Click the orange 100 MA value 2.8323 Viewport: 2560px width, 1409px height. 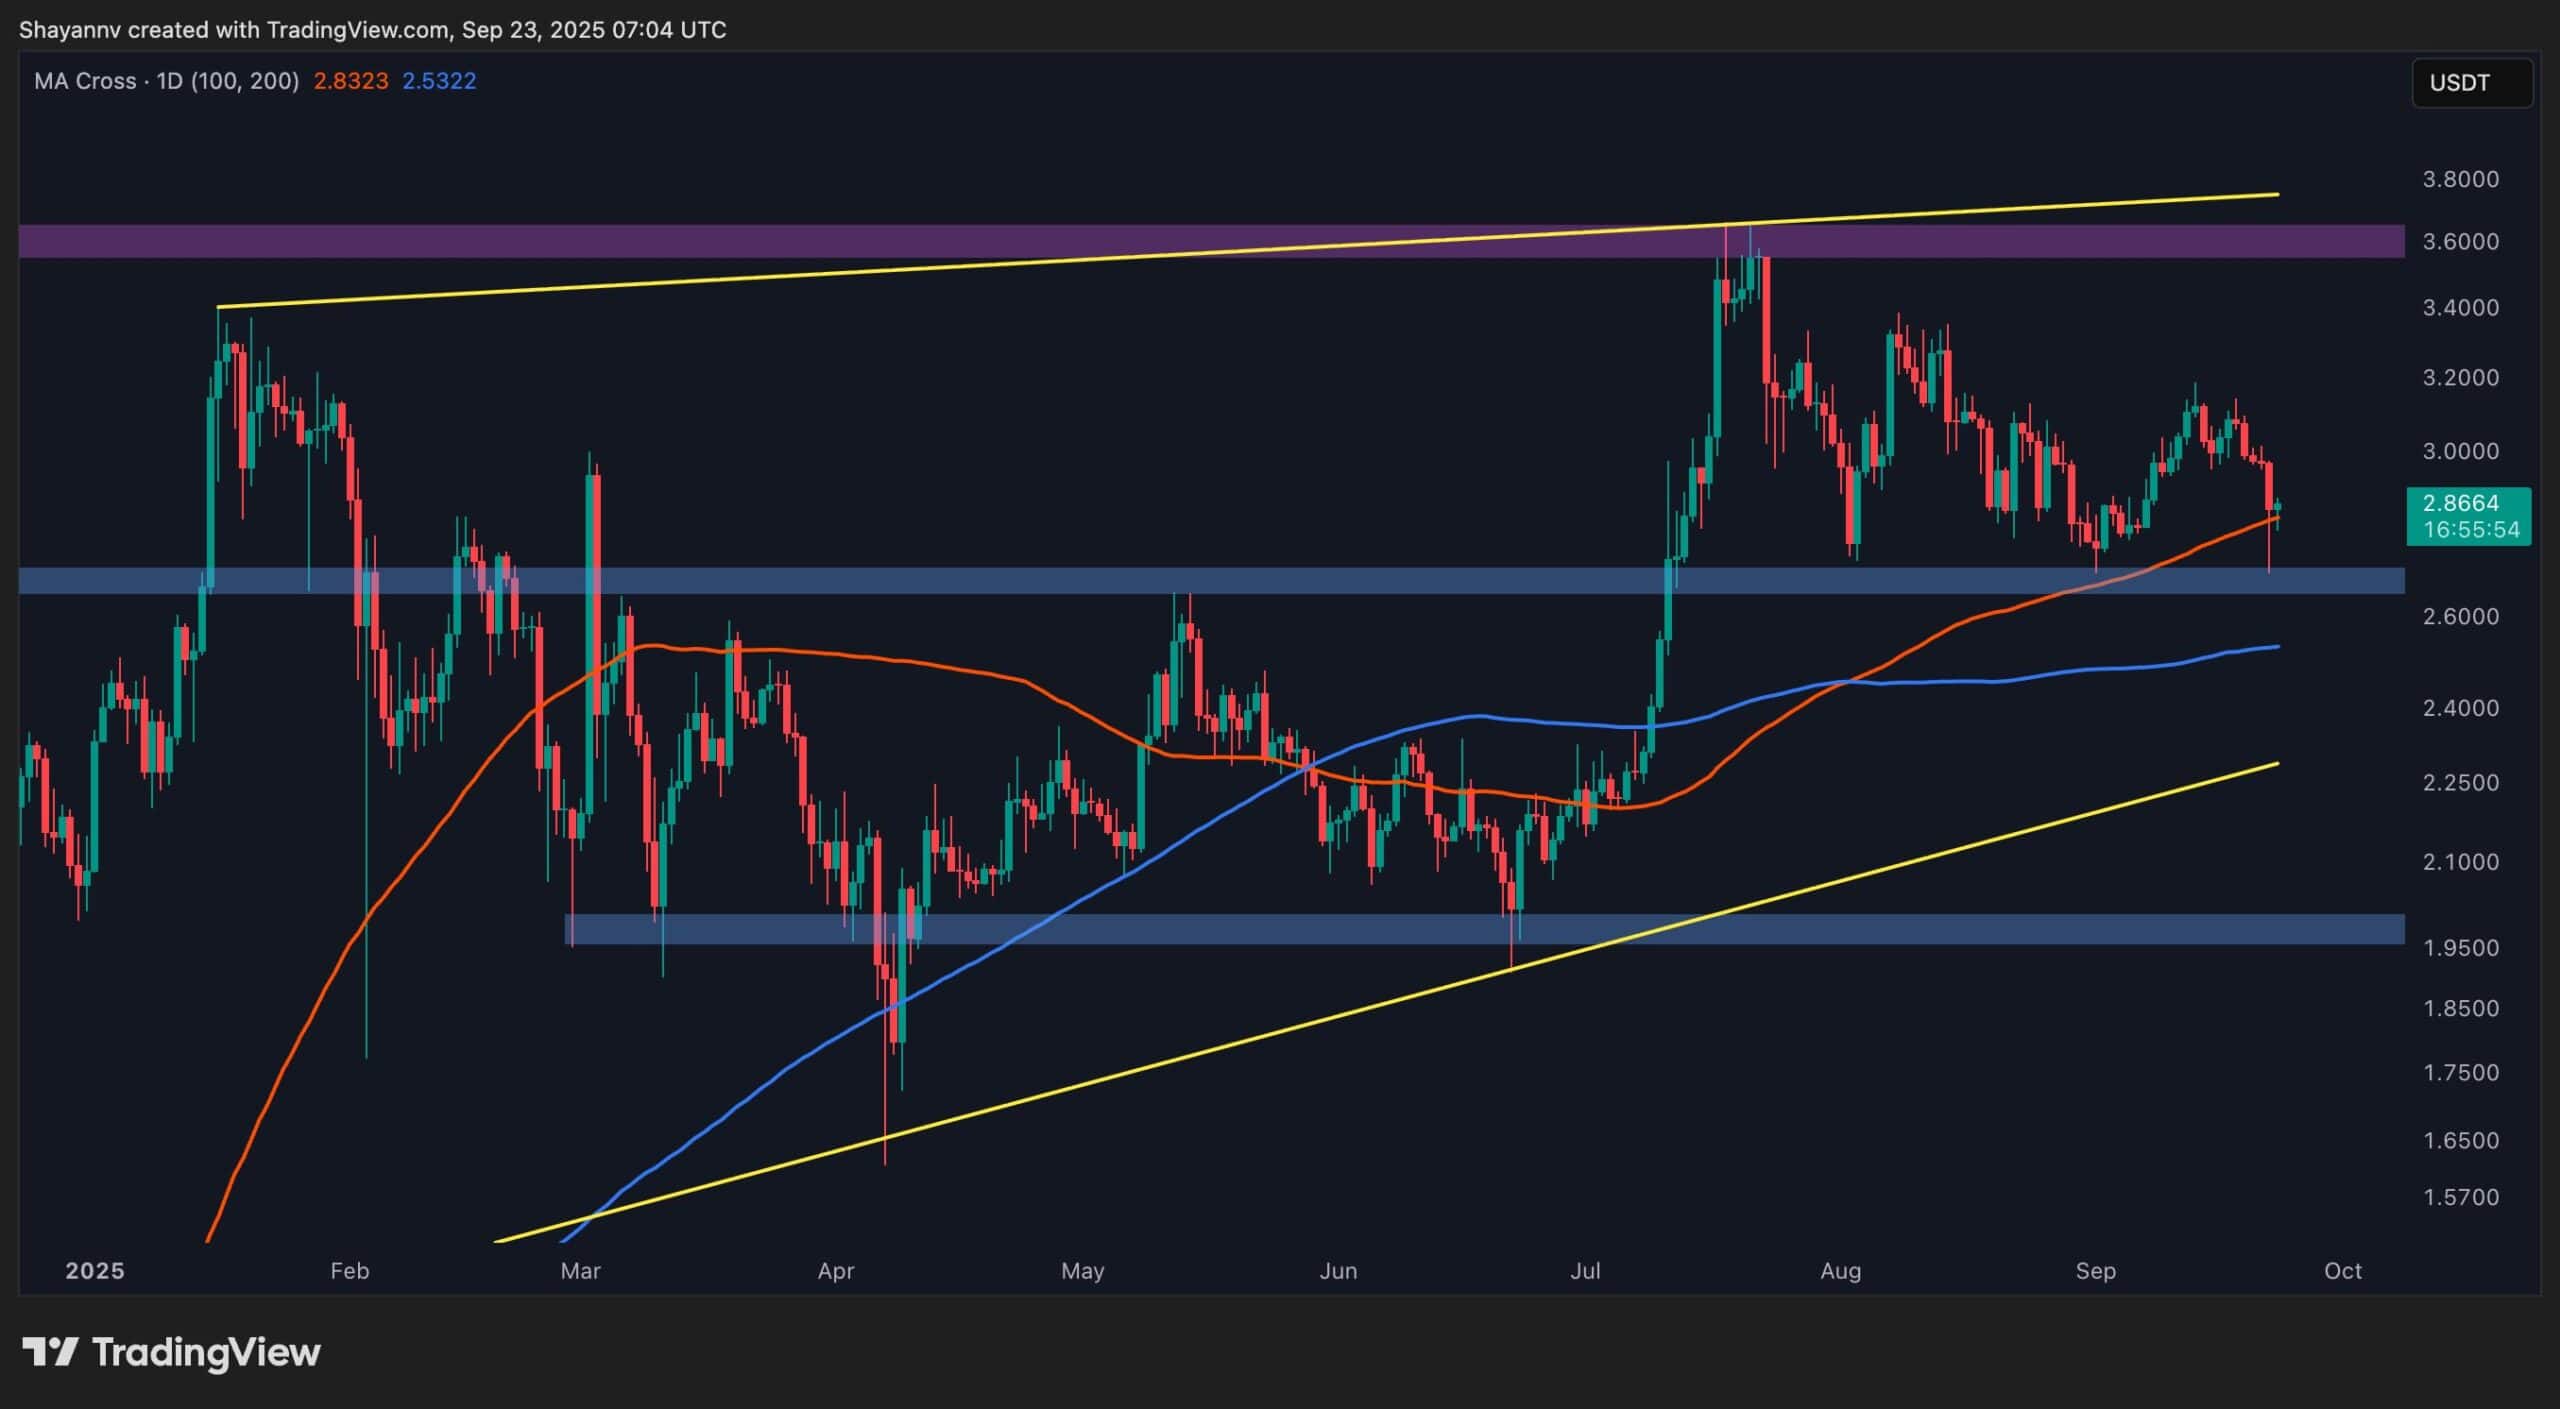click(x=349, y=81)
